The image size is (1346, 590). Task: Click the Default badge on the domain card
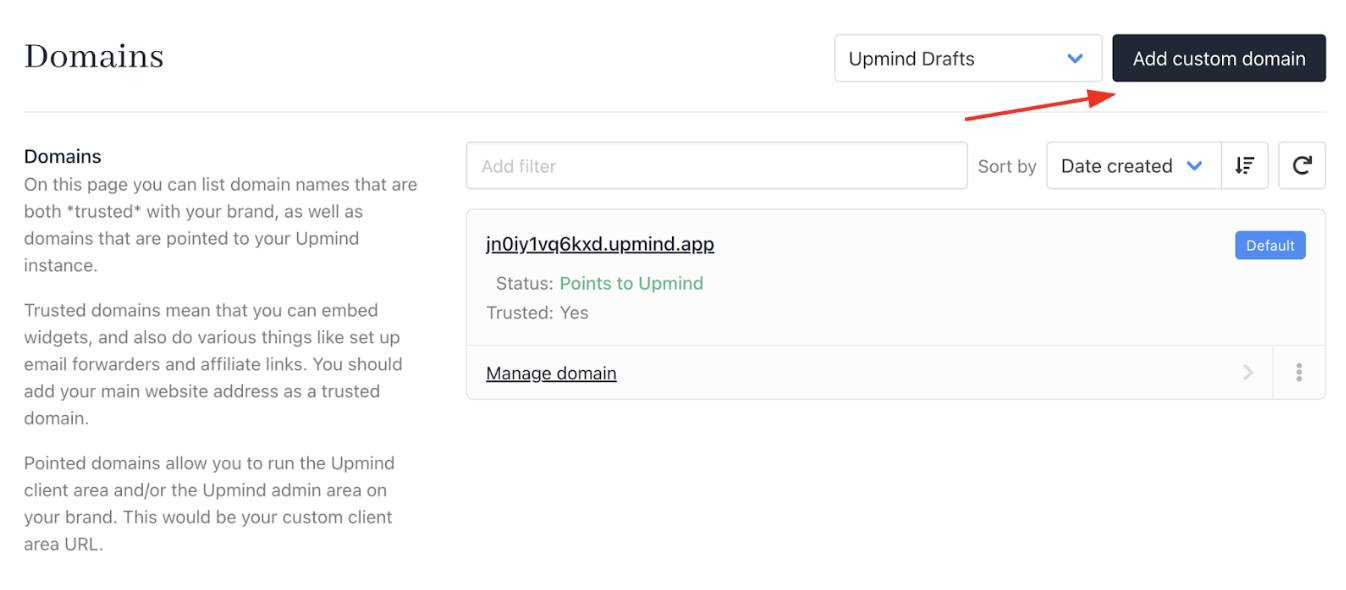click(x=1270, y=246)
